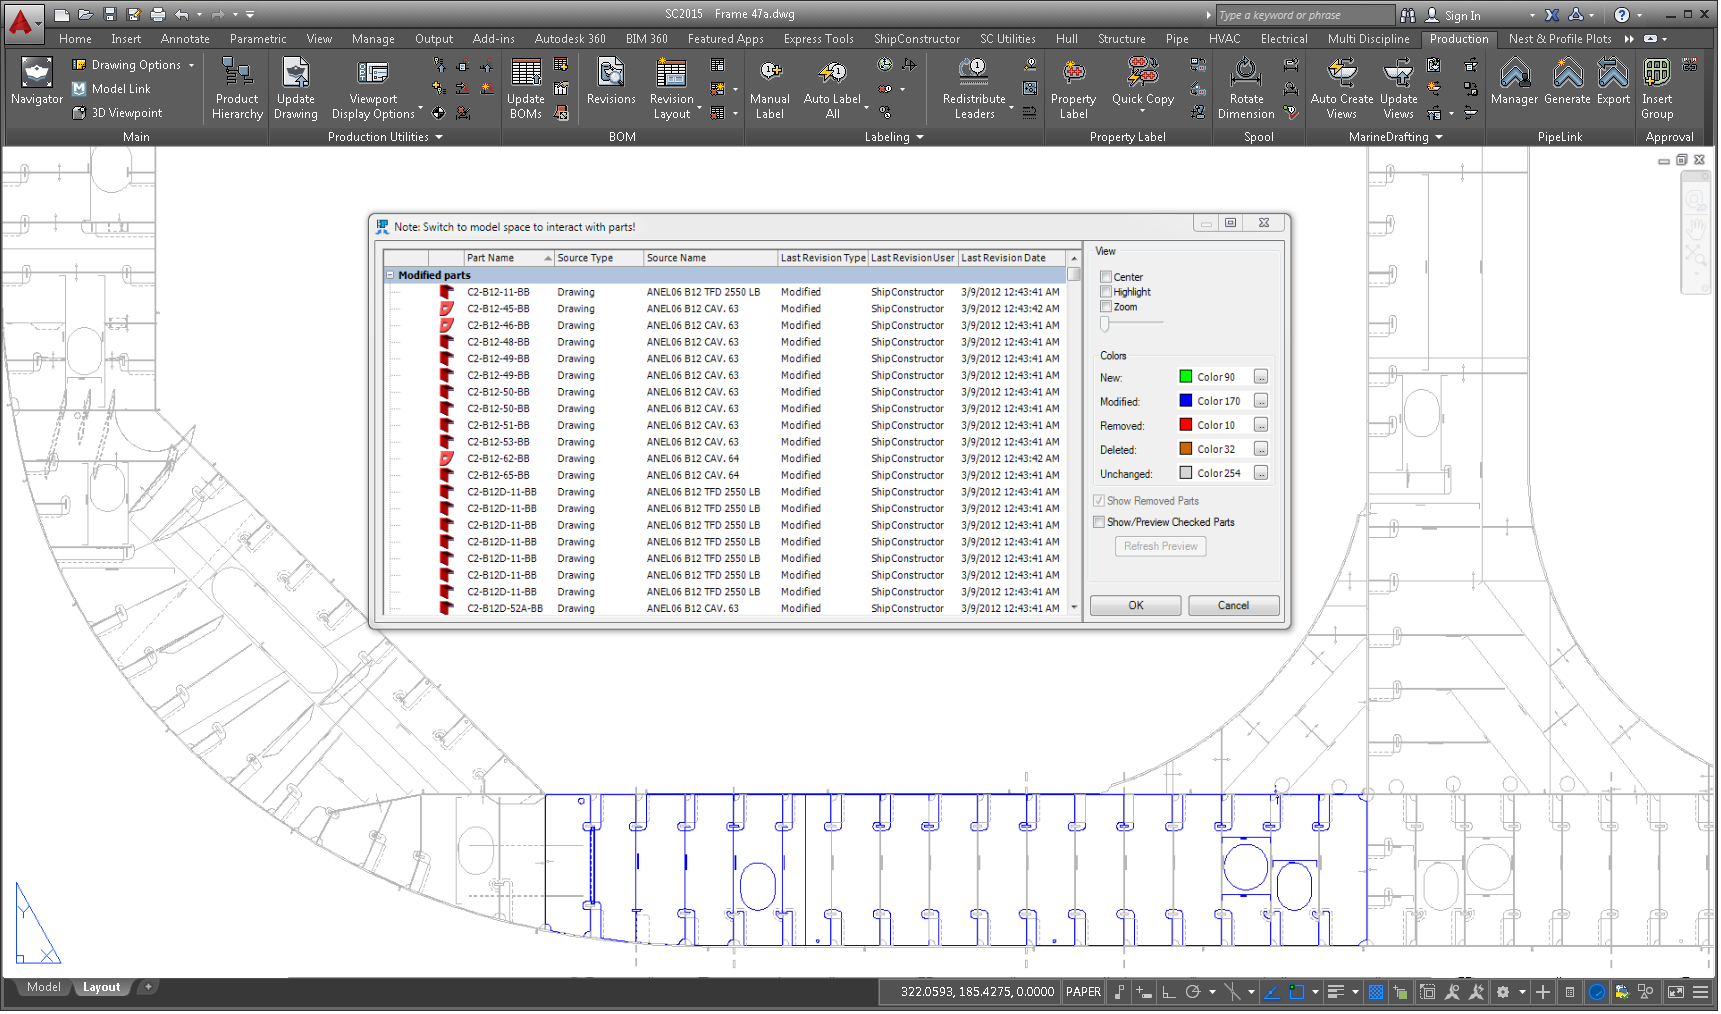Screen dimensions: 1721x1014
Task: Switch to the Structure ribbon tab
Action: click(x=1121, y=39)
